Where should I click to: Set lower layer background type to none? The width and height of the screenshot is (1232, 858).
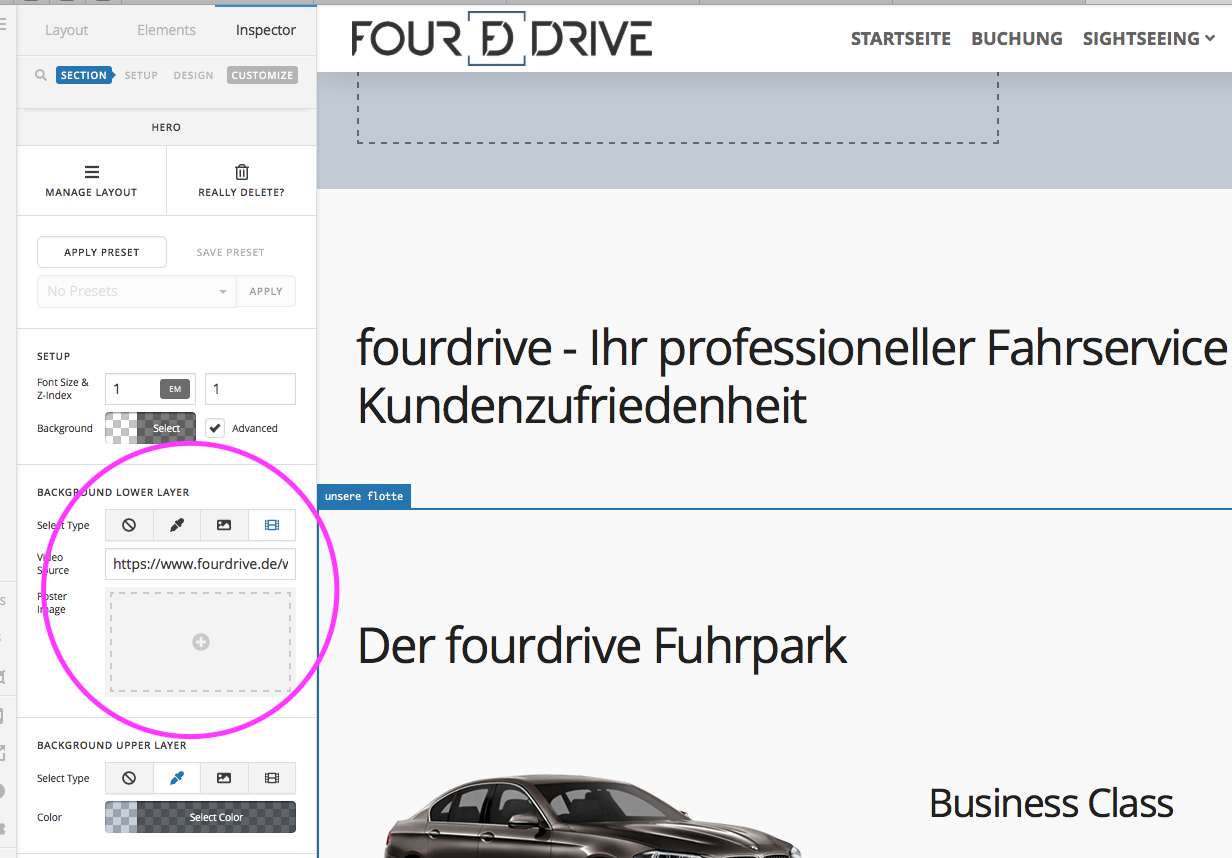click(x=129, y=525)
